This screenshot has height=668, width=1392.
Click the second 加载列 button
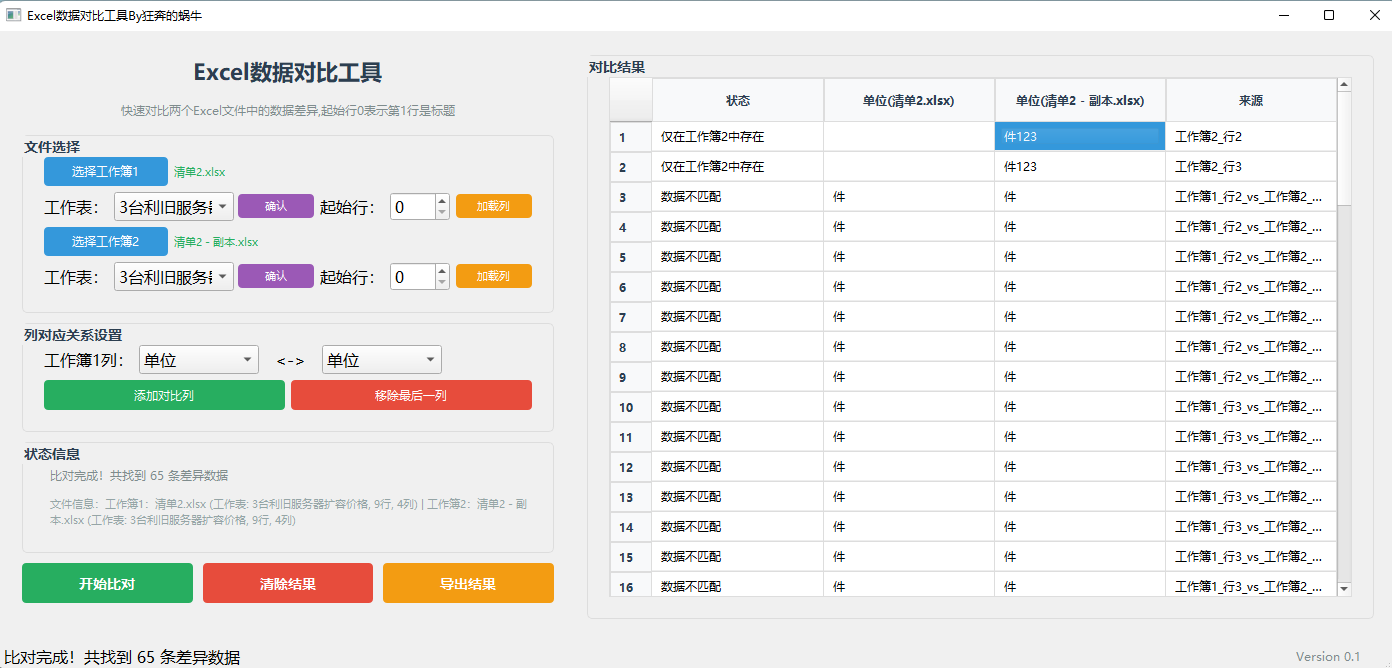tap(493, 276)
